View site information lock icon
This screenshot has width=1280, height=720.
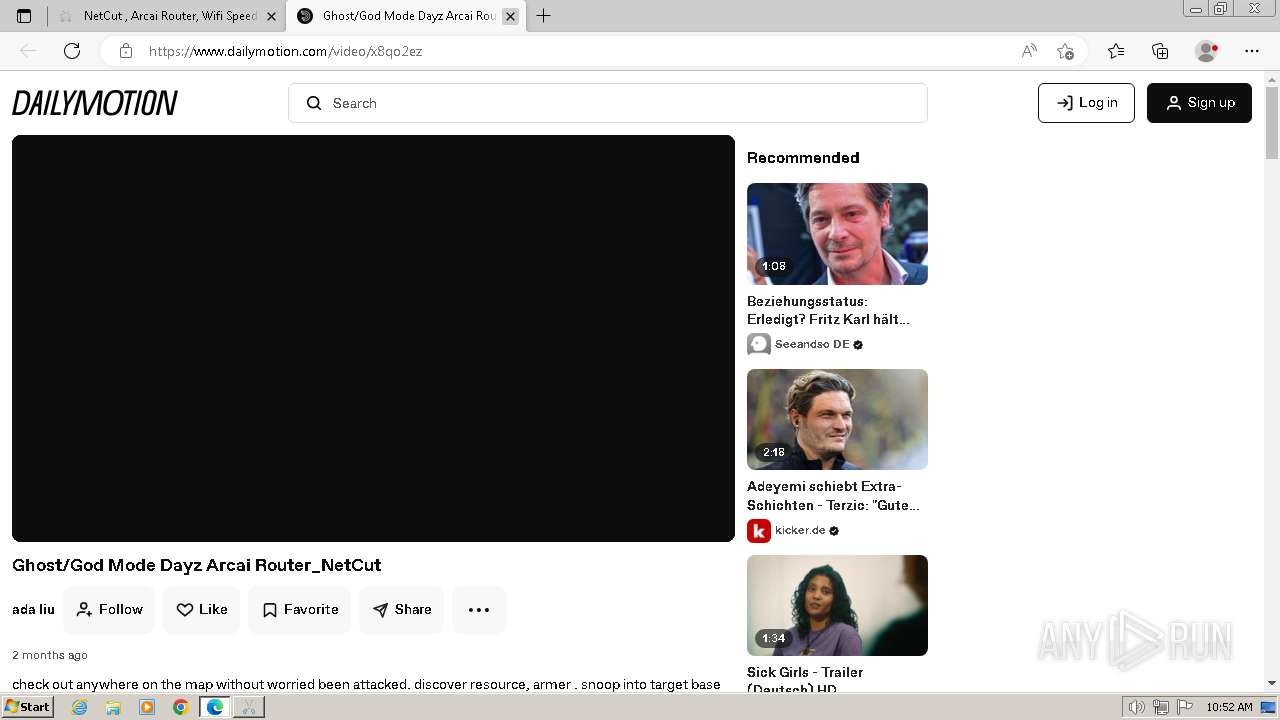point(126,51)
